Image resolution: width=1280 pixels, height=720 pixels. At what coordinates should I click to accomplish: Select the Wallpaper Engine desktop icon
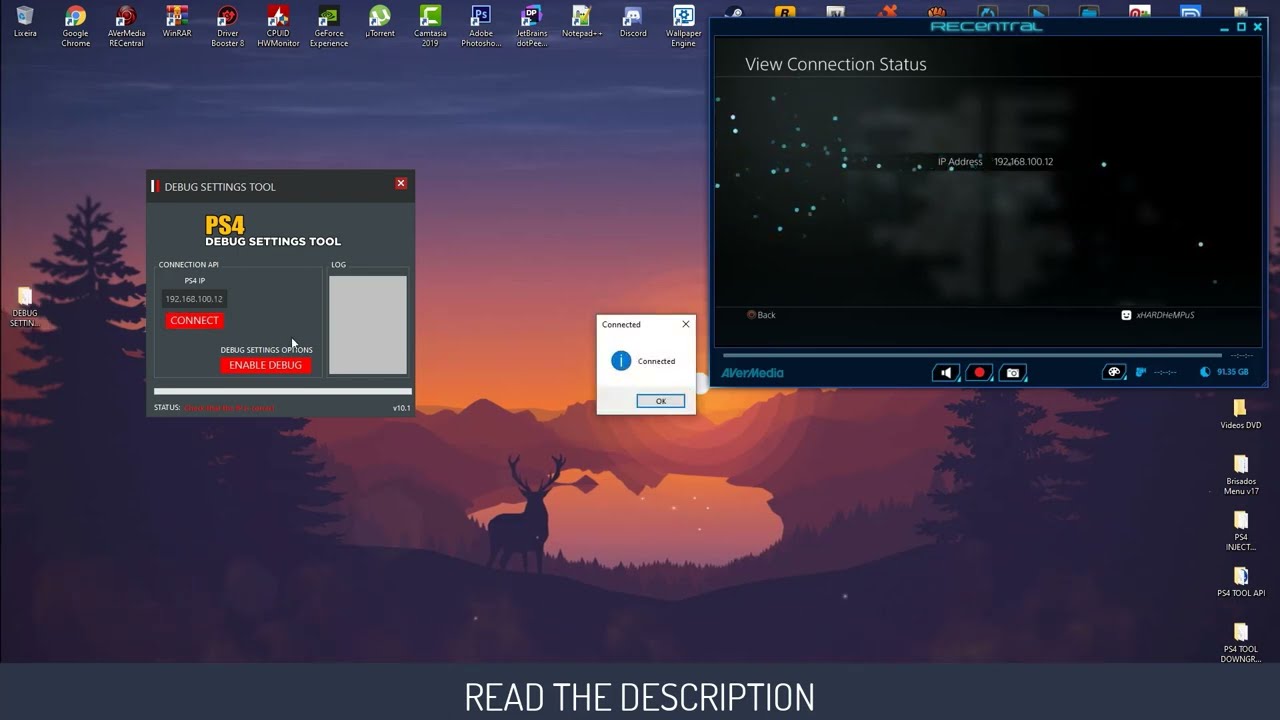coord(684,26)
